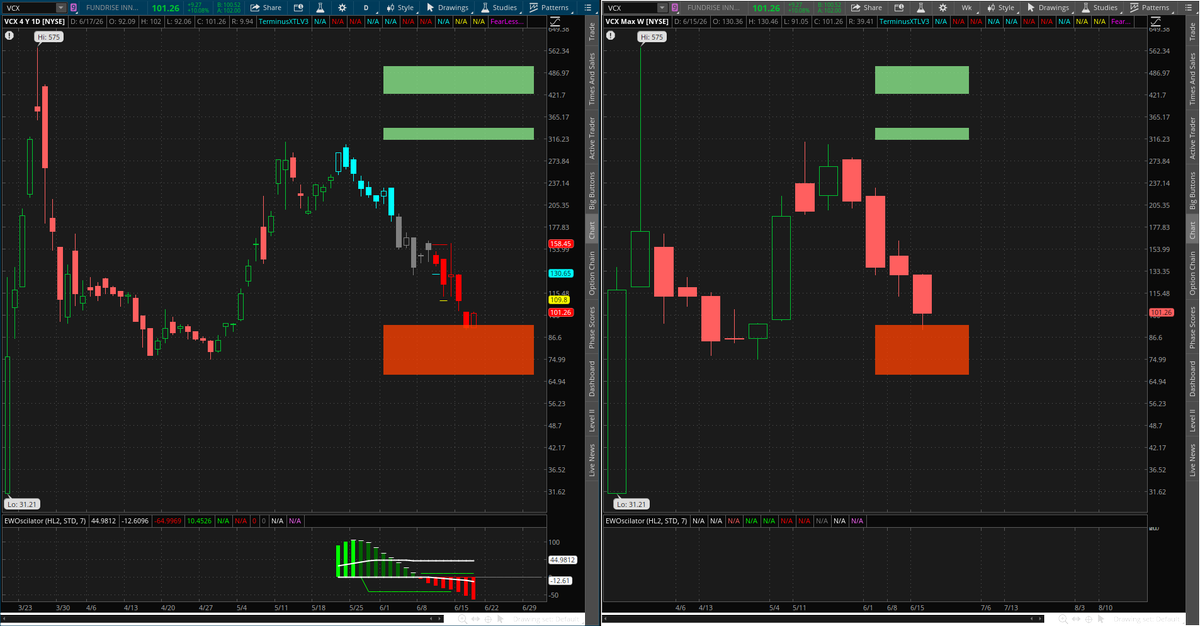Viewport: 1200px width, 626px height.
Task: Select the orange rectangle drawing in the left chart
Action: tap(458, 349)
